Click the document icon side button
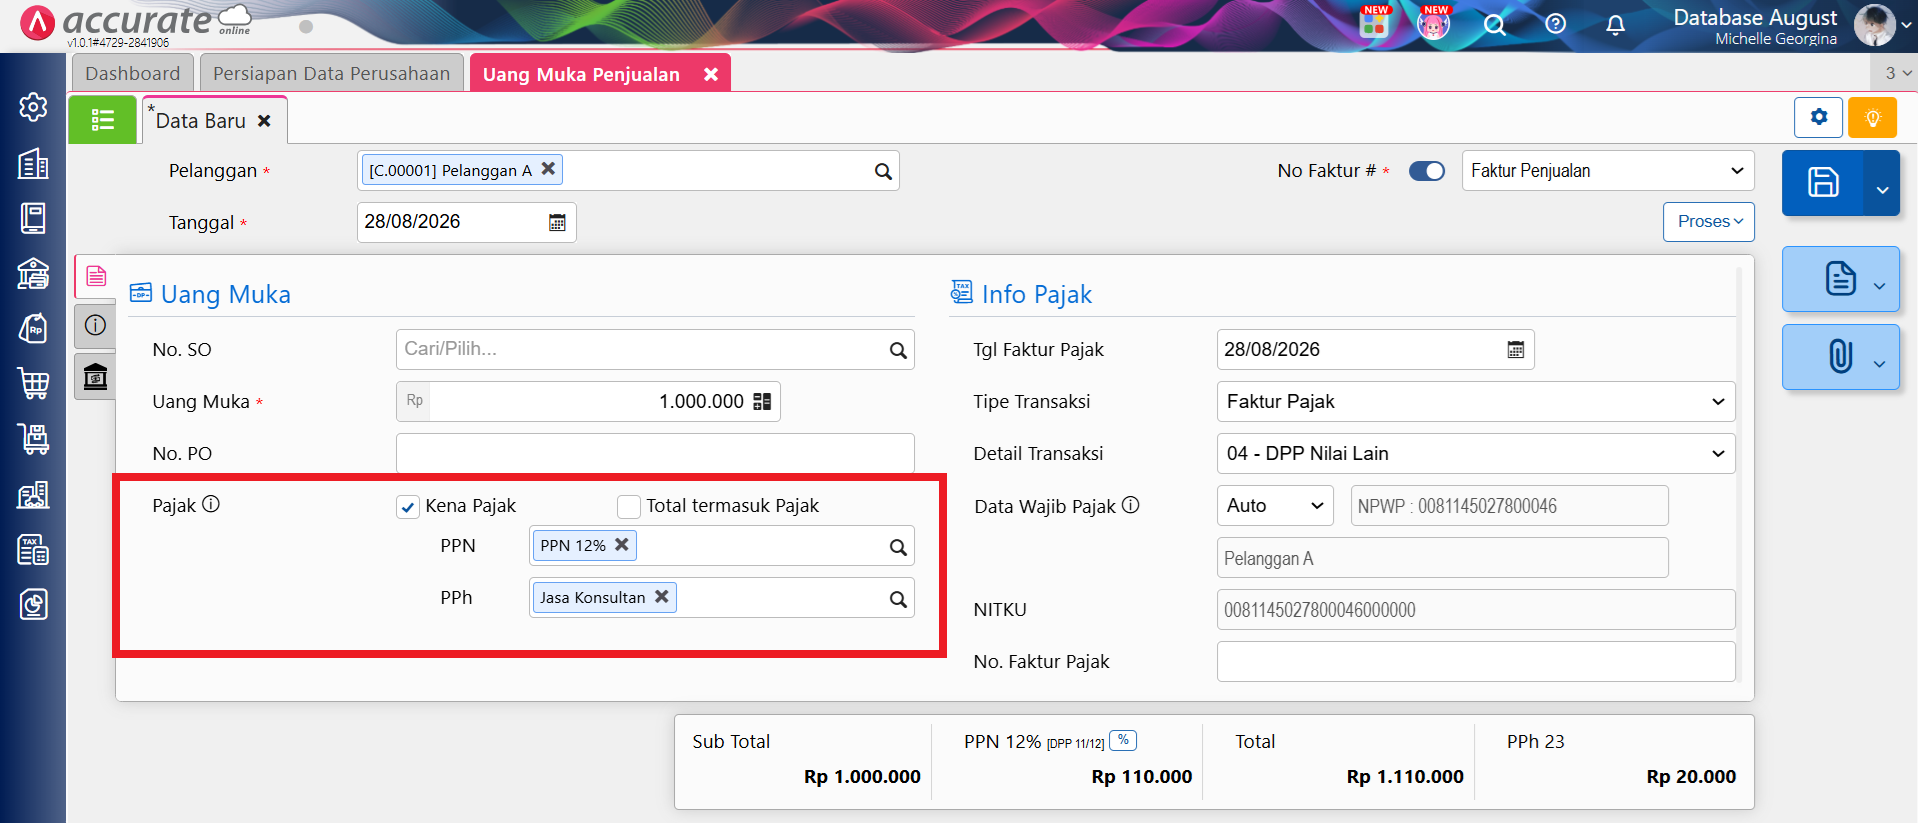The height and width of the screenshot is (823, 1918). tap(1840, 278)
